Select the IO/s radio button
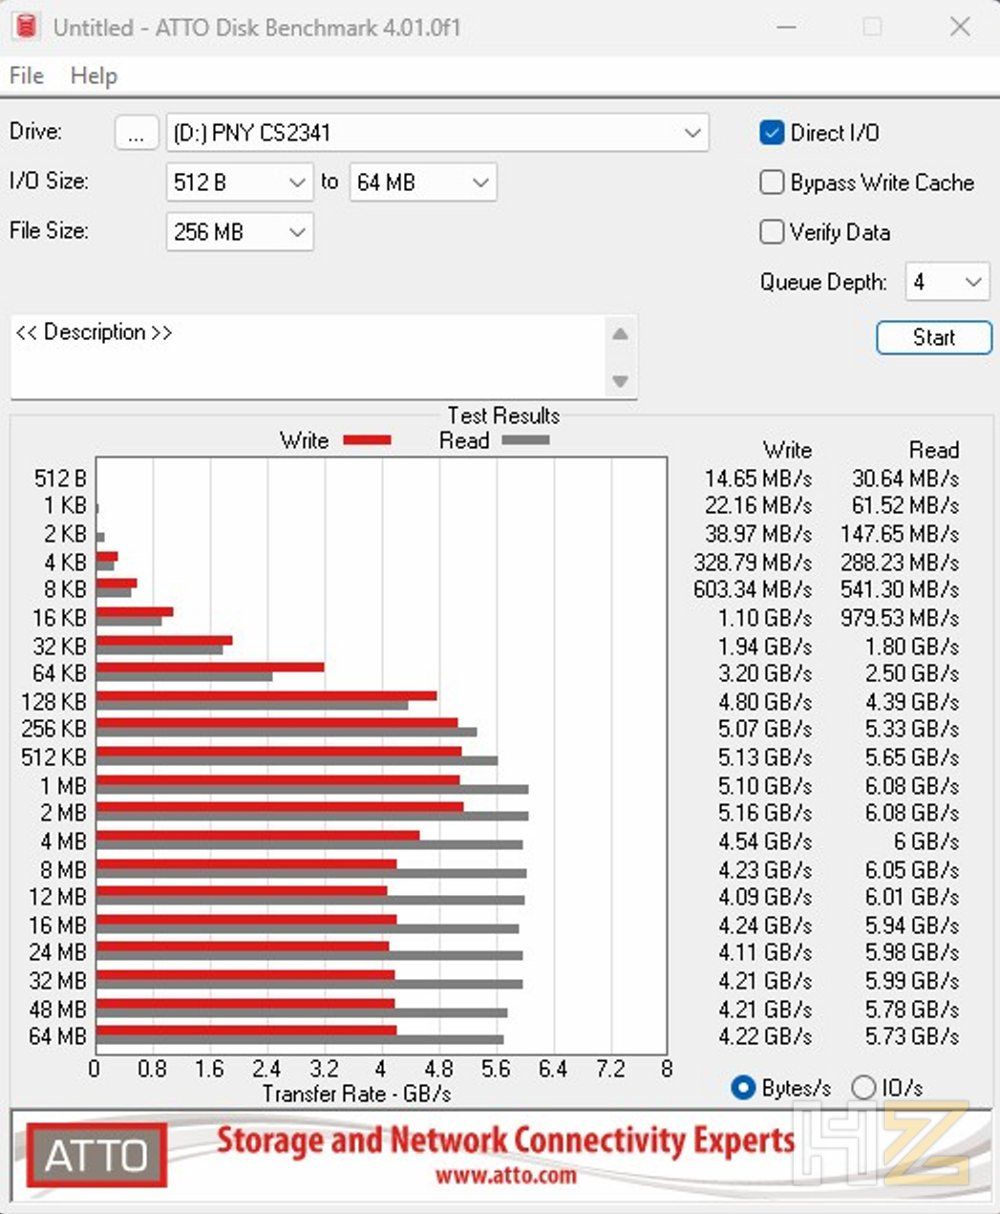 click(x=863, y=1088)
